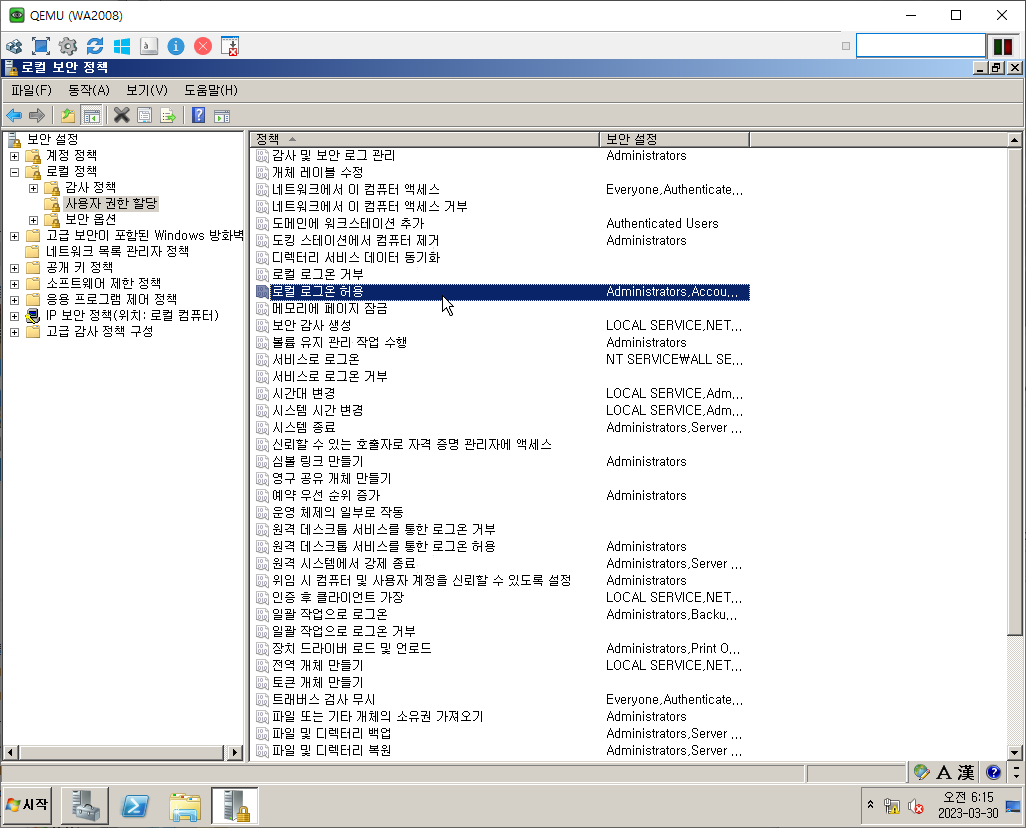Screen dimensions: 1026x828
Task: Click the clock showing 오전 6:15
Action: click(x=968, y=797)
